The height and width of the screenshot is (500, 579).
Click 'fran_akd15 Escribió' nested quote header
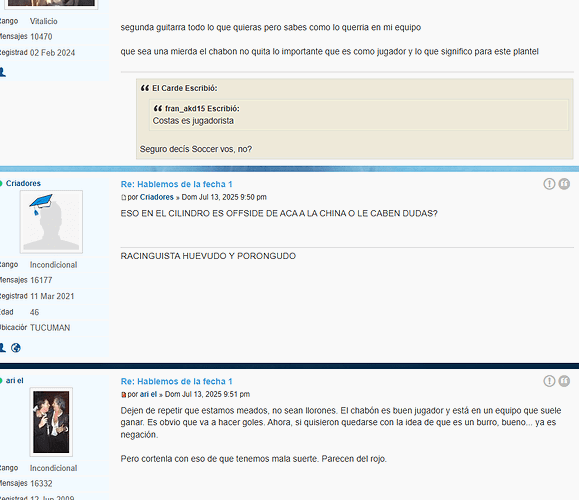(202, 109)
